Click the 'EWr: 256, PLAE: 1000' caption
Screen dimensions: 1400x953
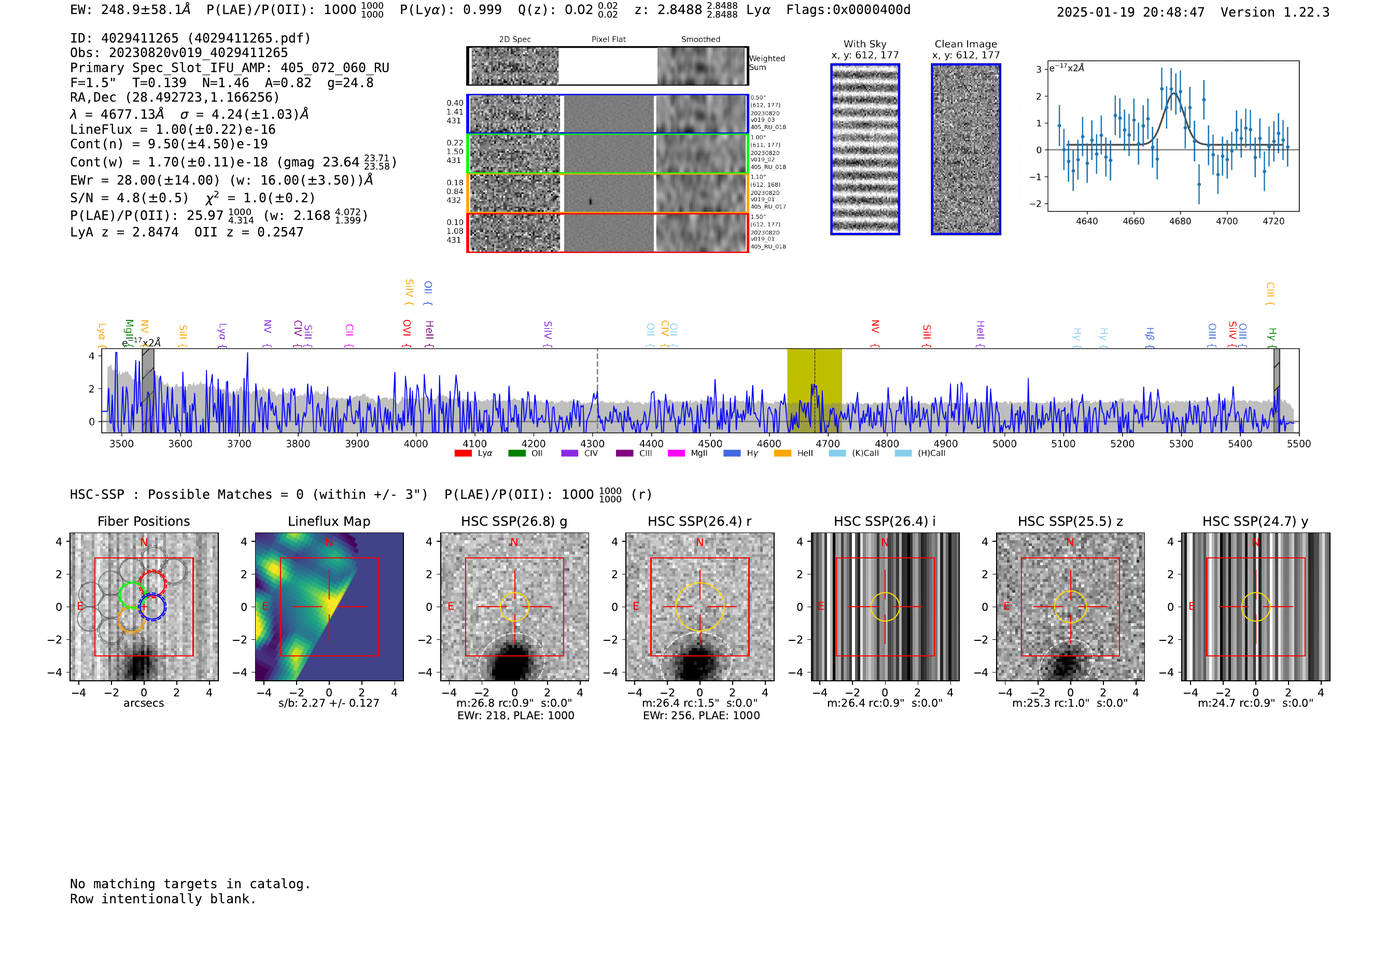(701, 715)
